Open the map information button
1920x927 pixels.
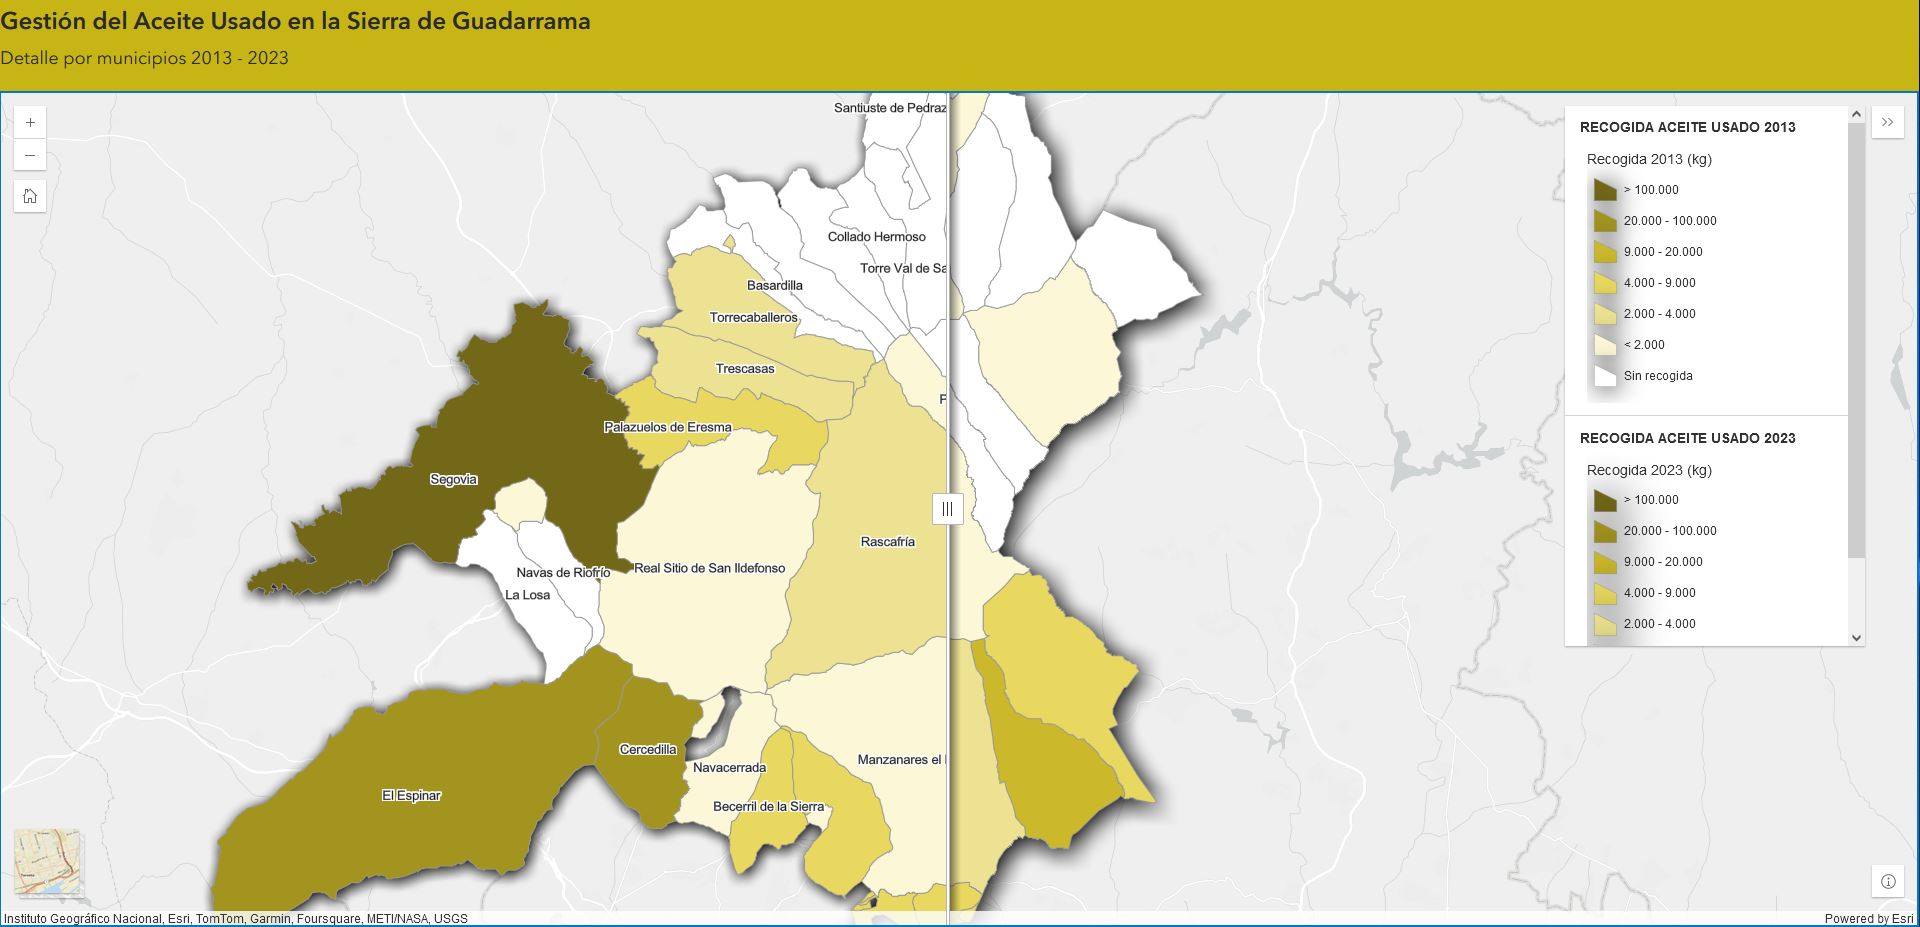[x=1888, y=881]
